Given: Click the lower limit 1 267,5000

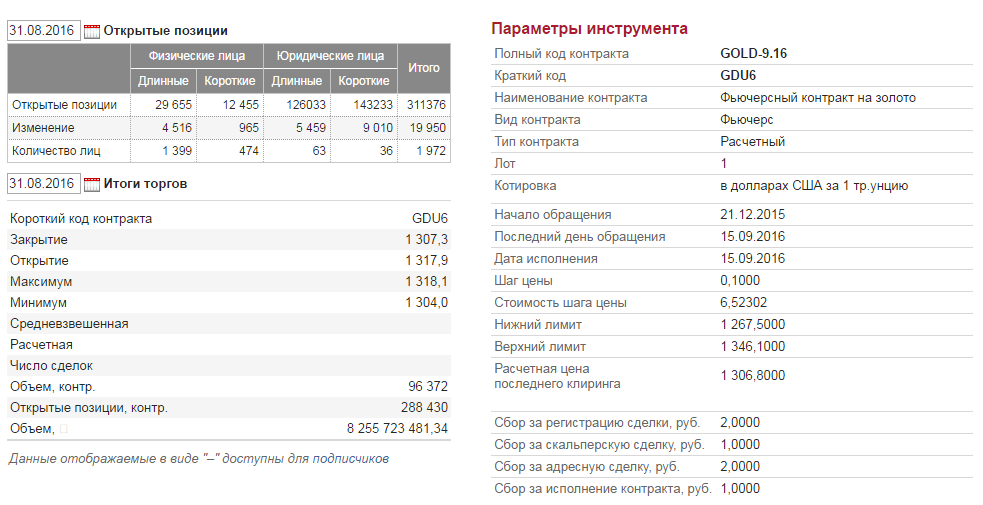Looking at the screenshot, I should (752, 325).
